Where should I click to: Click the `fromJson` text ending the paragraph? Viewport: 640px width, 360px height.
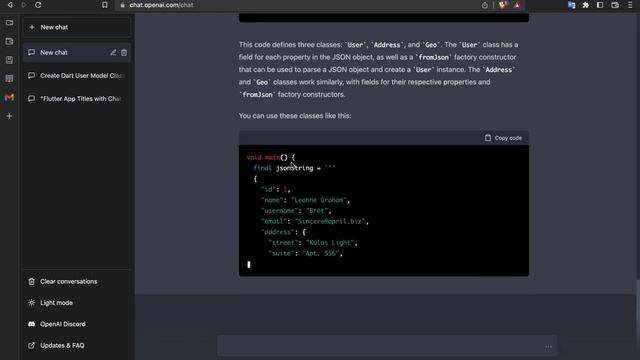257,95
